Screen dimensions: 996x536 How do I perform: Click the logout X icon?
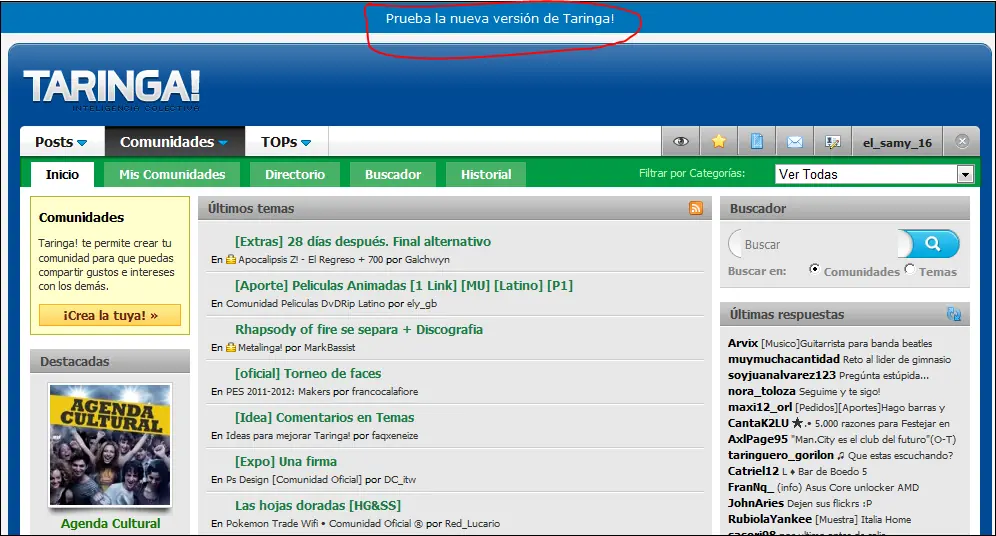962,142
